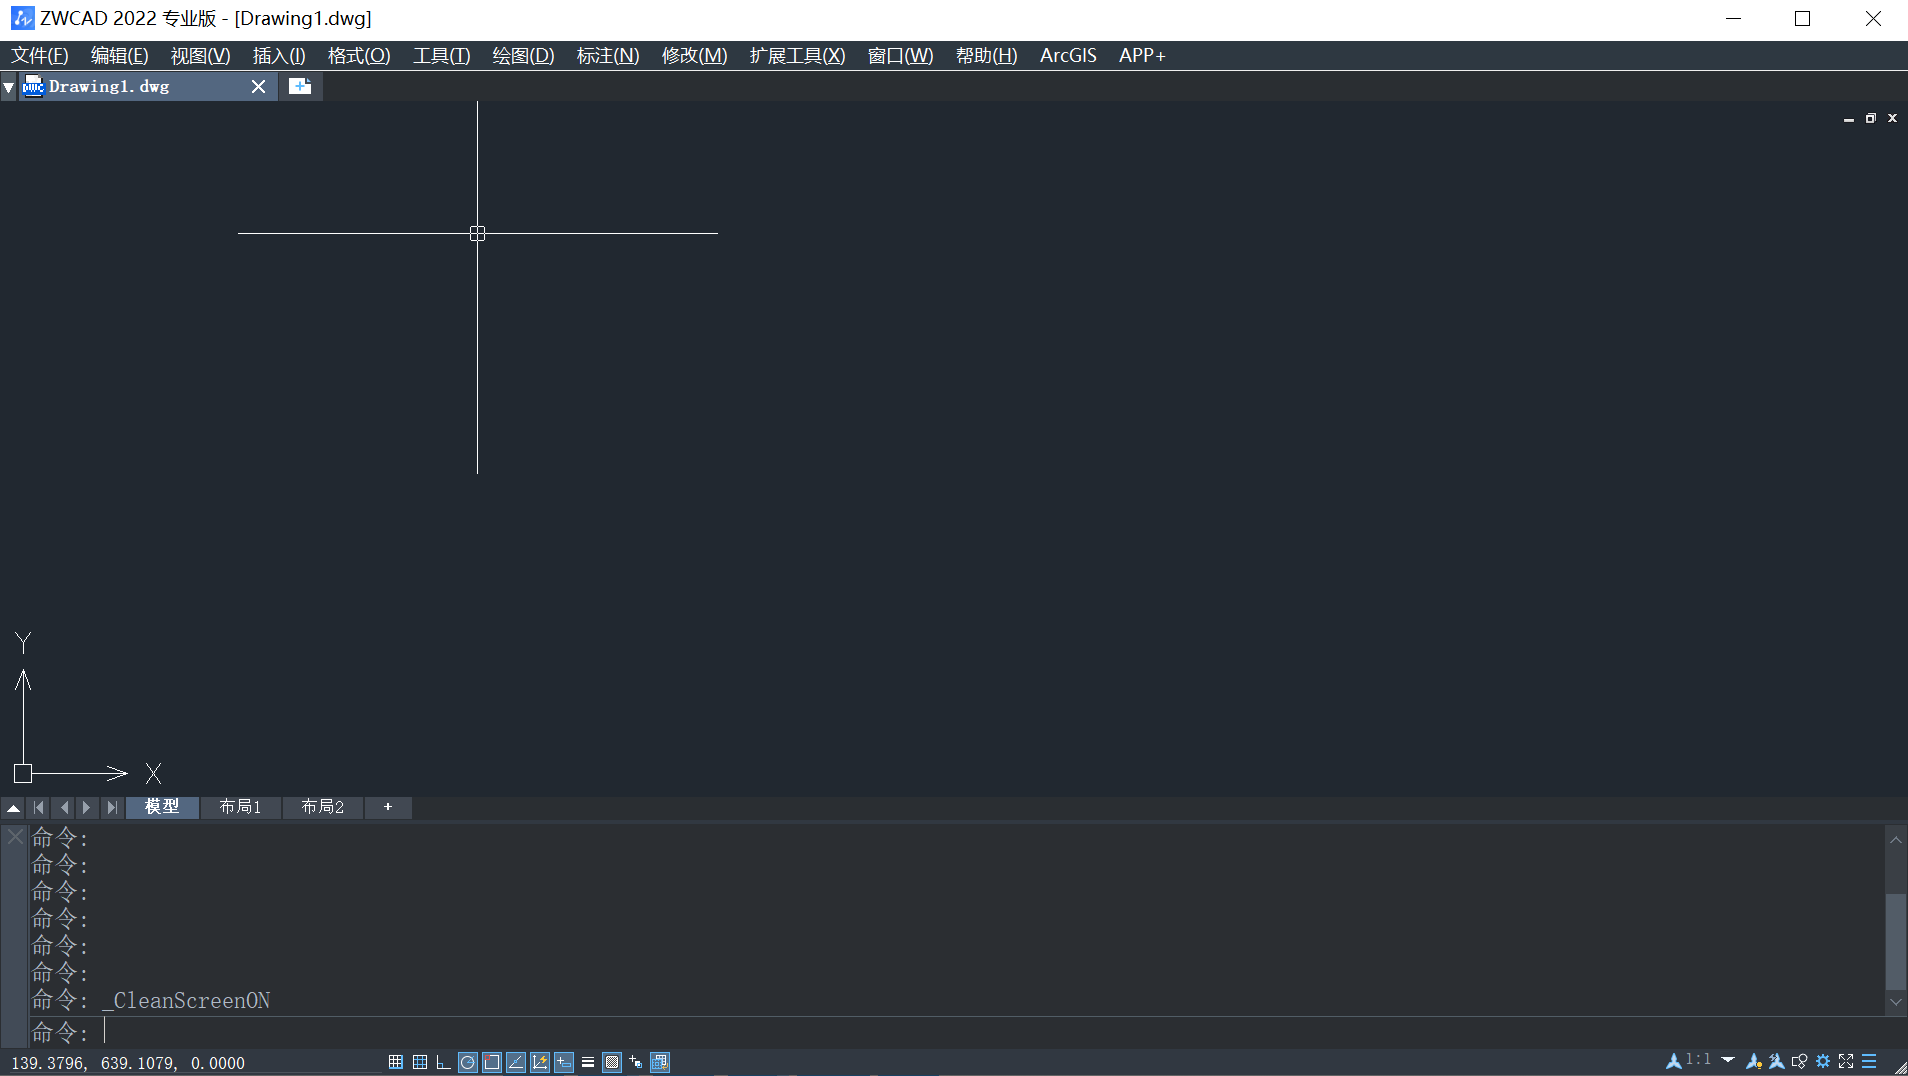This screenshot has height=1076, width=1908.
Task: Go to next layout tab
Action: [87, 808]
